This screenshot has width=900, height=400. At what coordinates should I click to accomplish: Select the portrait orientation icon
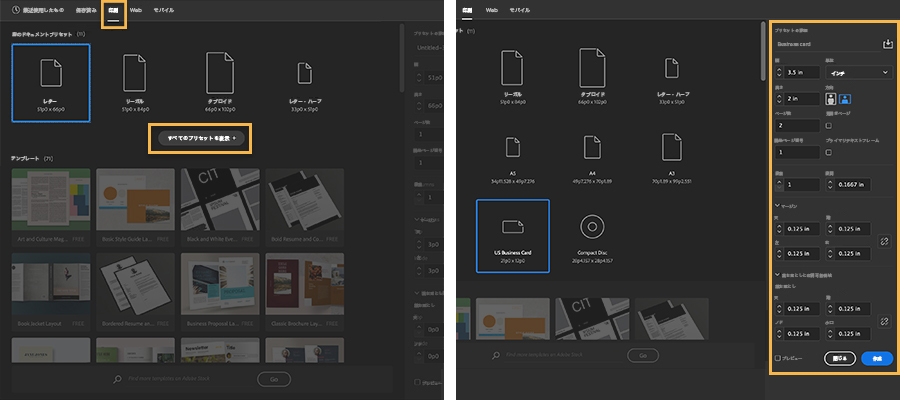(x=831, y=99)
